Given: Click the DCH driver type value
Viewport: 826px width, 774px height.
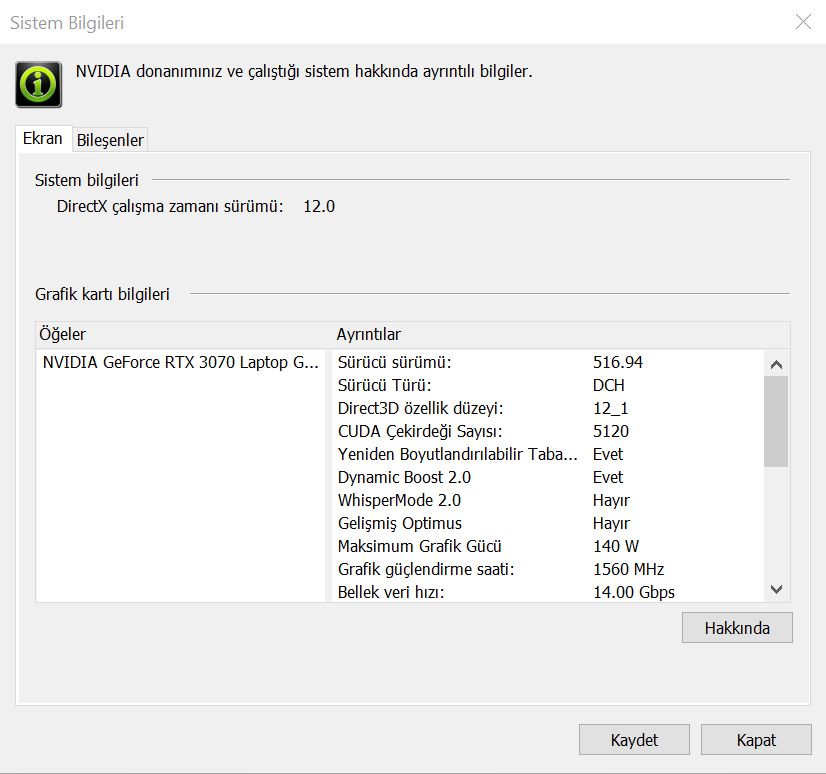Looking at the screenshot, I should pyautogui.click(x=608, y=386).
